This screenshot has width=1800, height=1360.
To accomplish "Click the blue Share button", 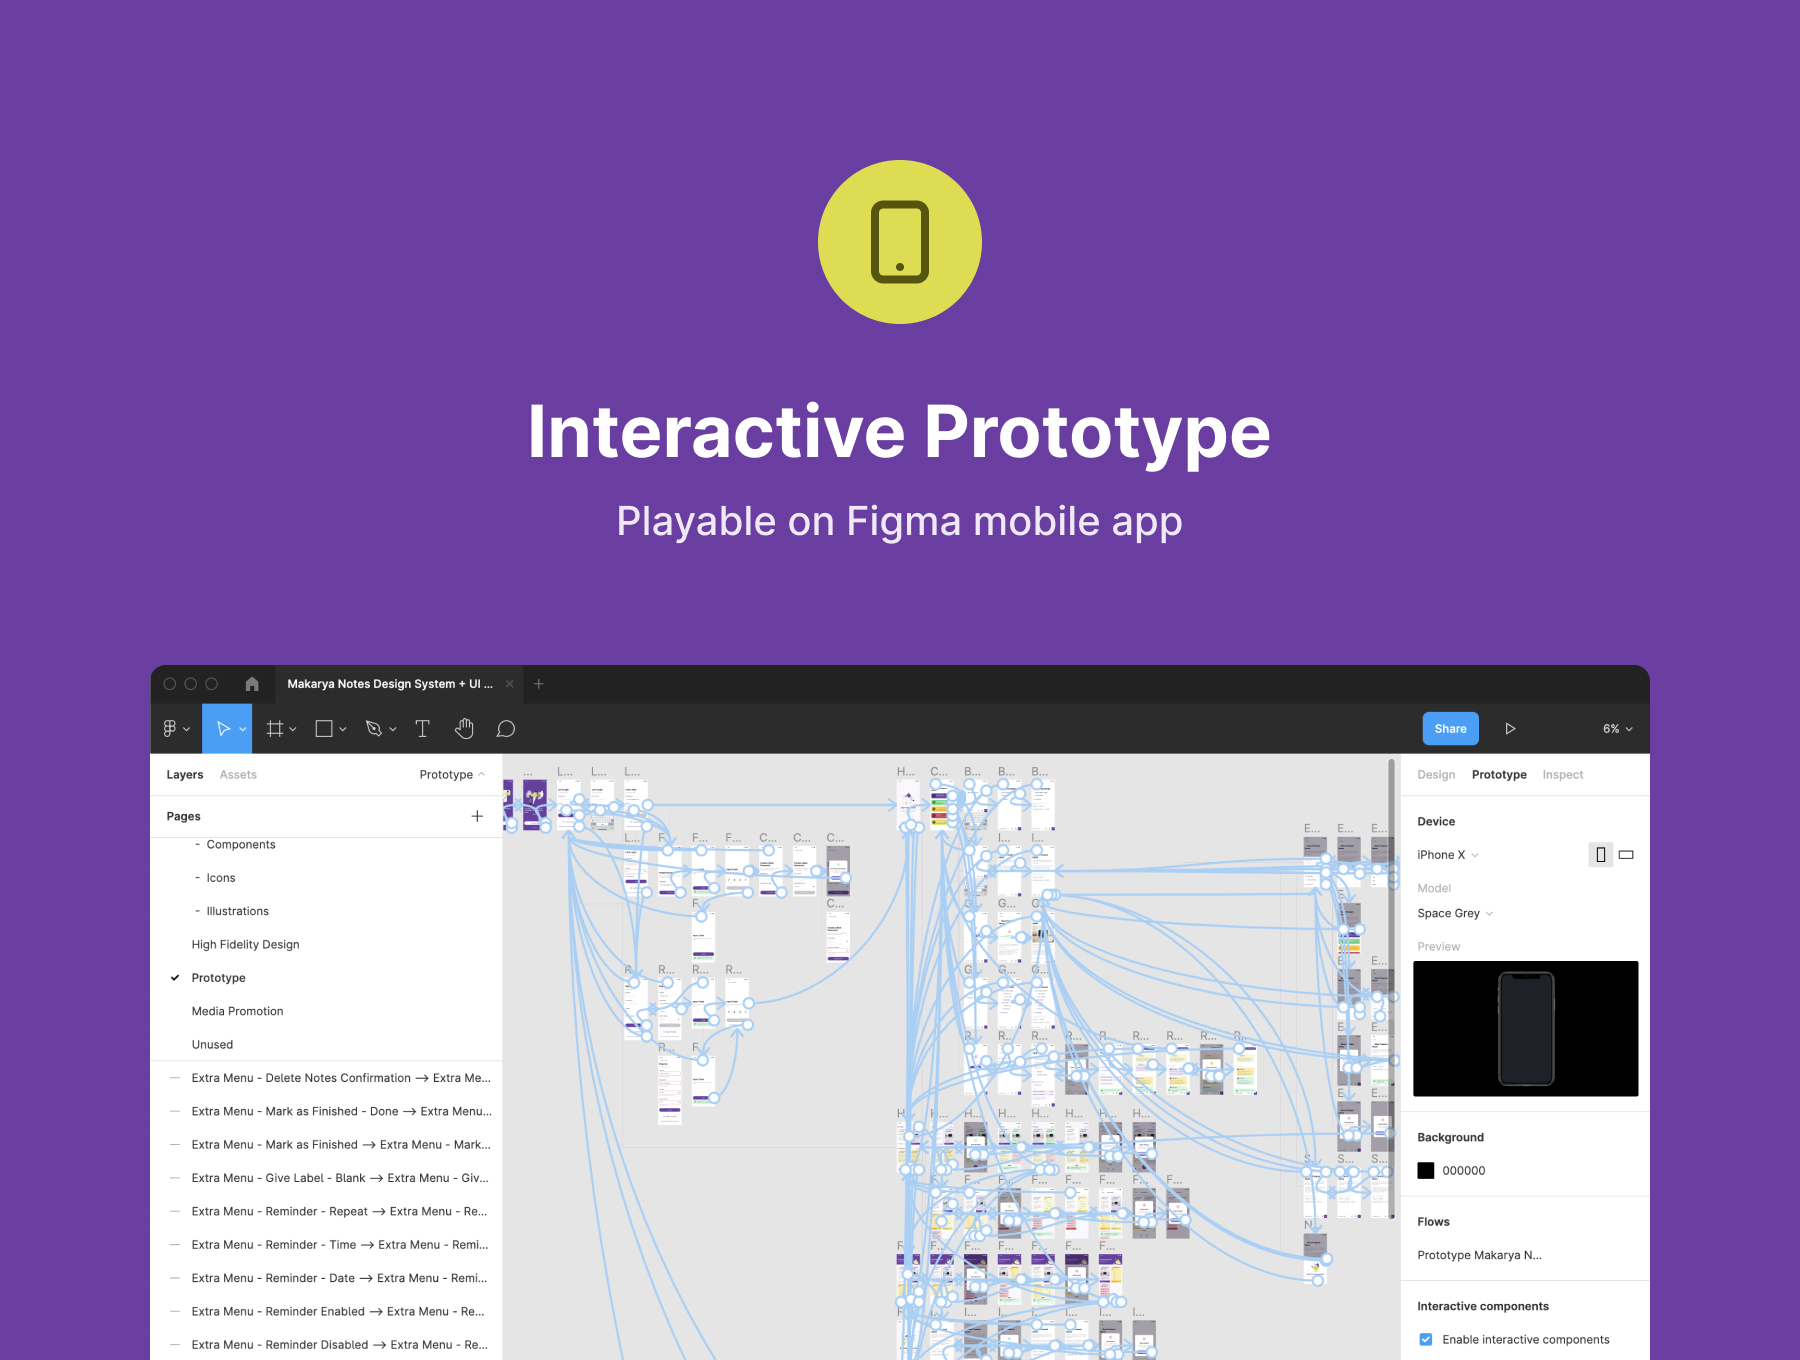I will click(x=1450, y=729).
